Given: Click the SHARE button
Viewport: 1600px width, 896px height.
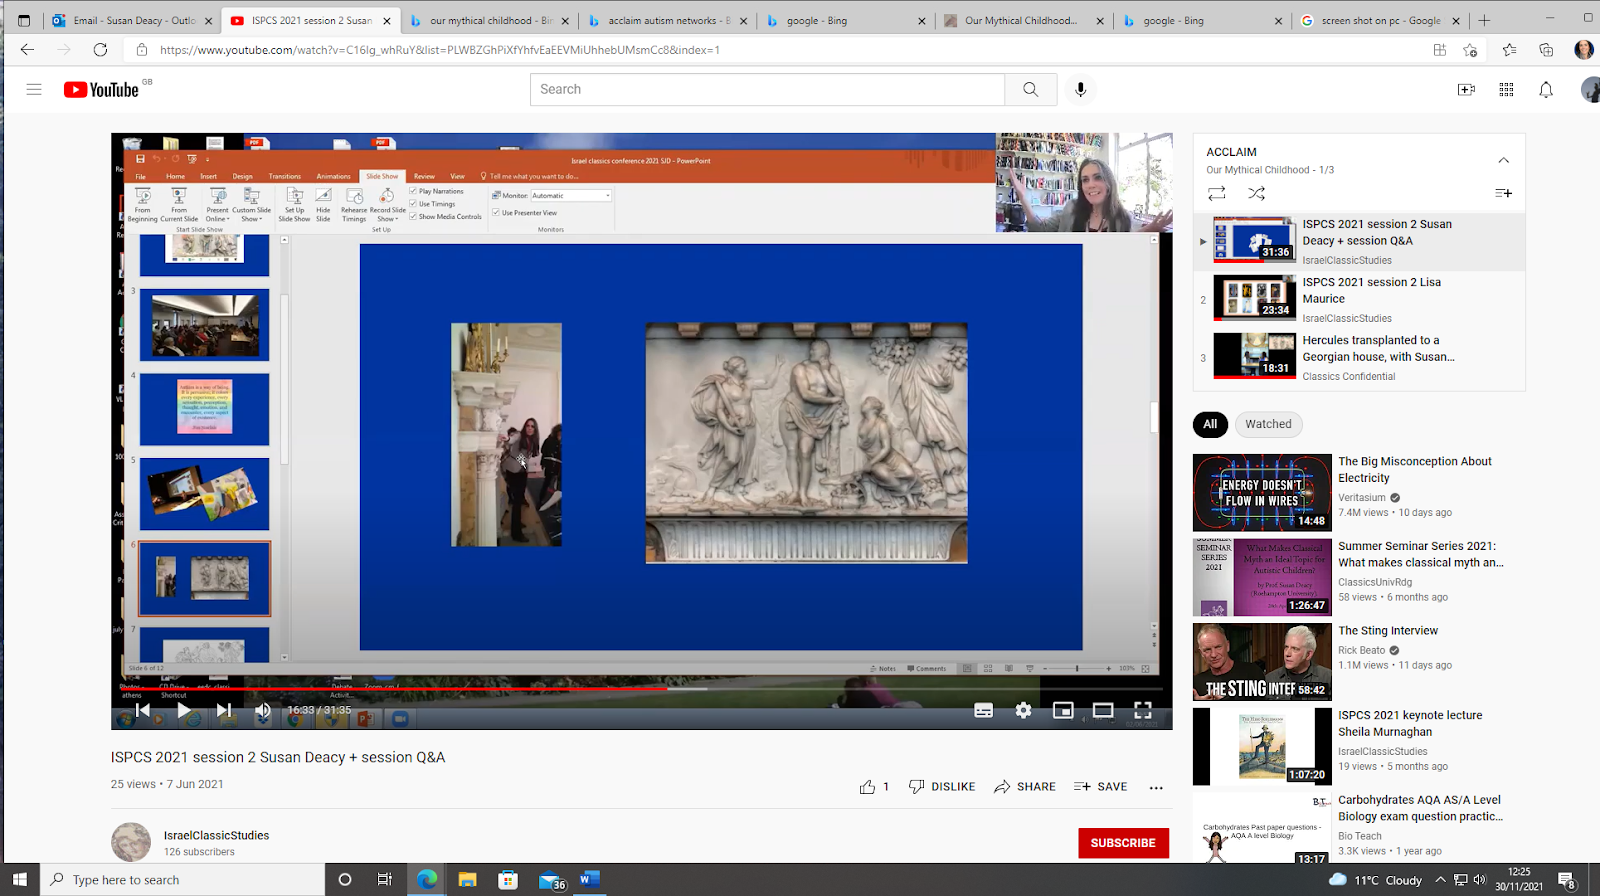Looking at the screenshot, I should 1025,787.
